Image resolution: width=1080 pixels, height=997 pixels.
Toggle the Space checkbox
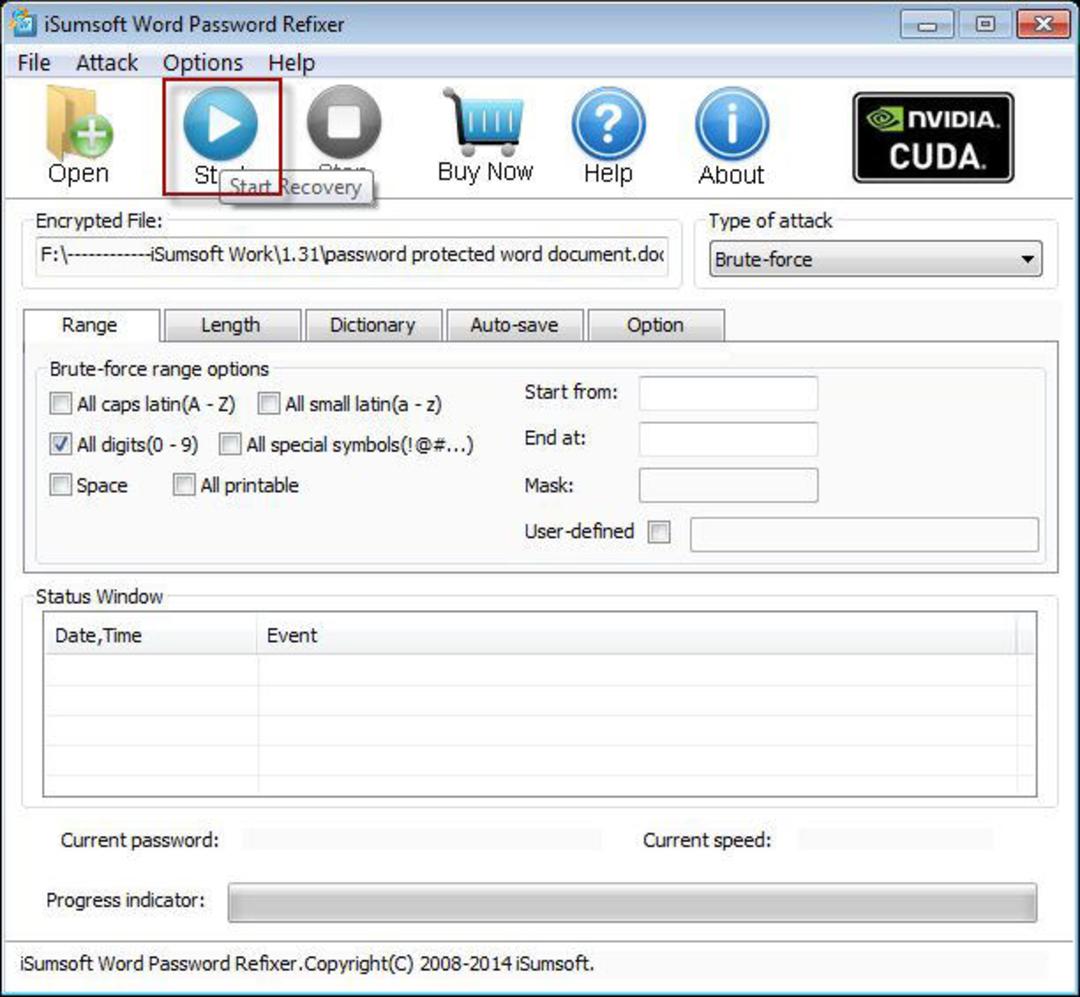61,484
